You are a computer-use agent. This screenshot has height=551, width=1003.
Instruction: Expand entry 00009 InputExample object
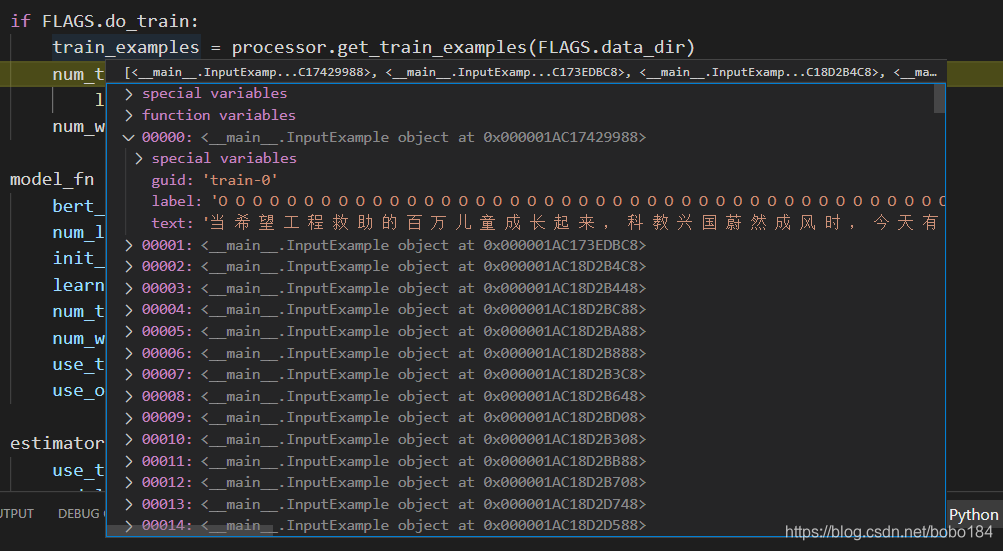129,418
